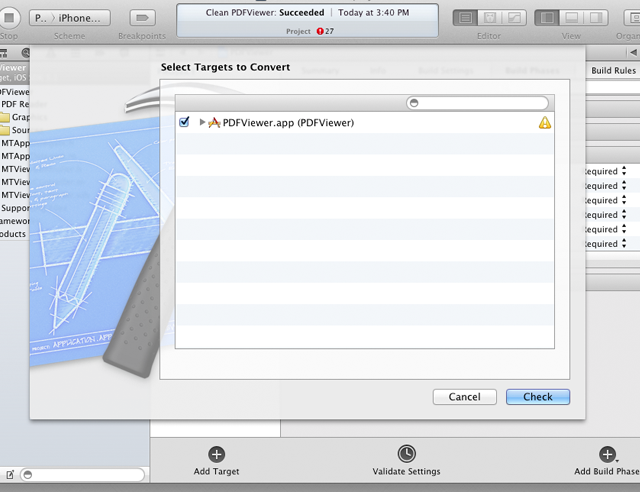Open the Grap folder in navigator
The width and height of the screenshot is (640, 492).
pos(15,117)
